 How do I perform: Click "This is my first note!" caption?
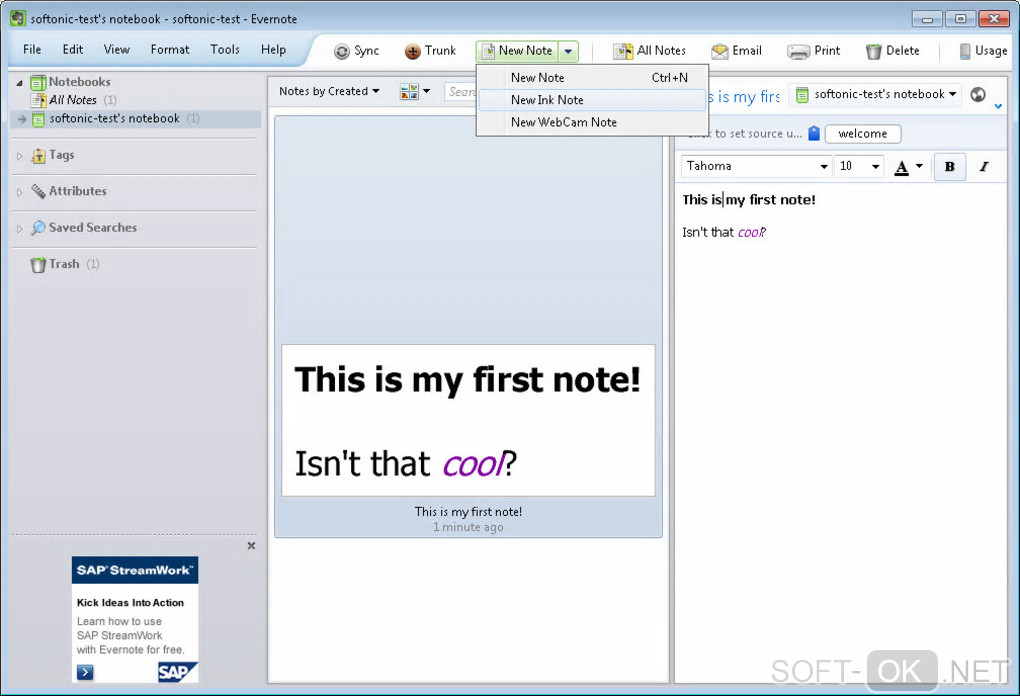coord(468,512)
